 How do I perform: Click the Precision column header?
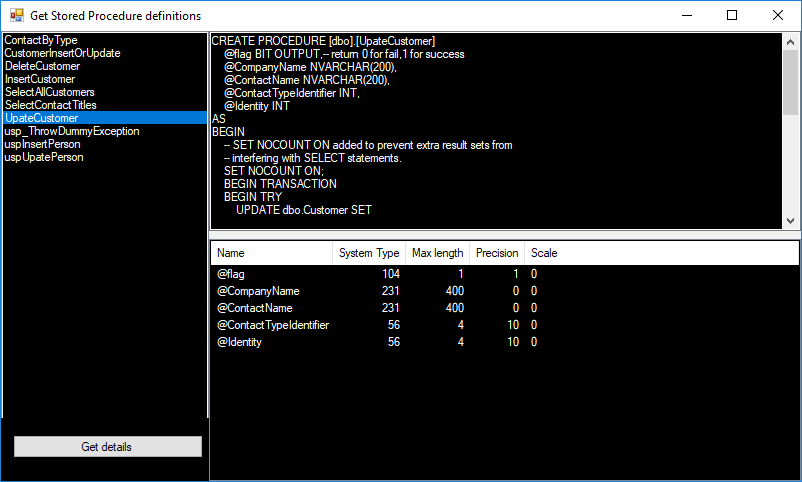(497, 253)
